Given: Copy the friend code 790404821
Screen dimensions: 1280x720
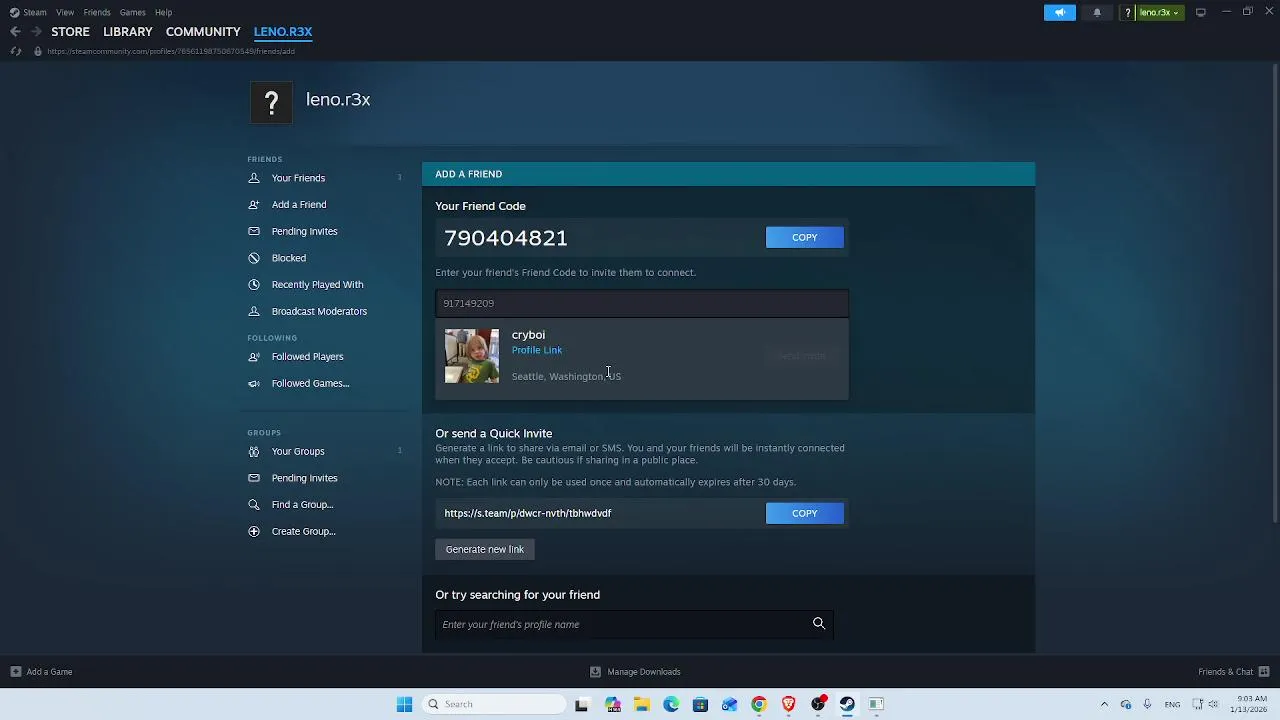Looking at the screenshot, I should tap(805, 237).
